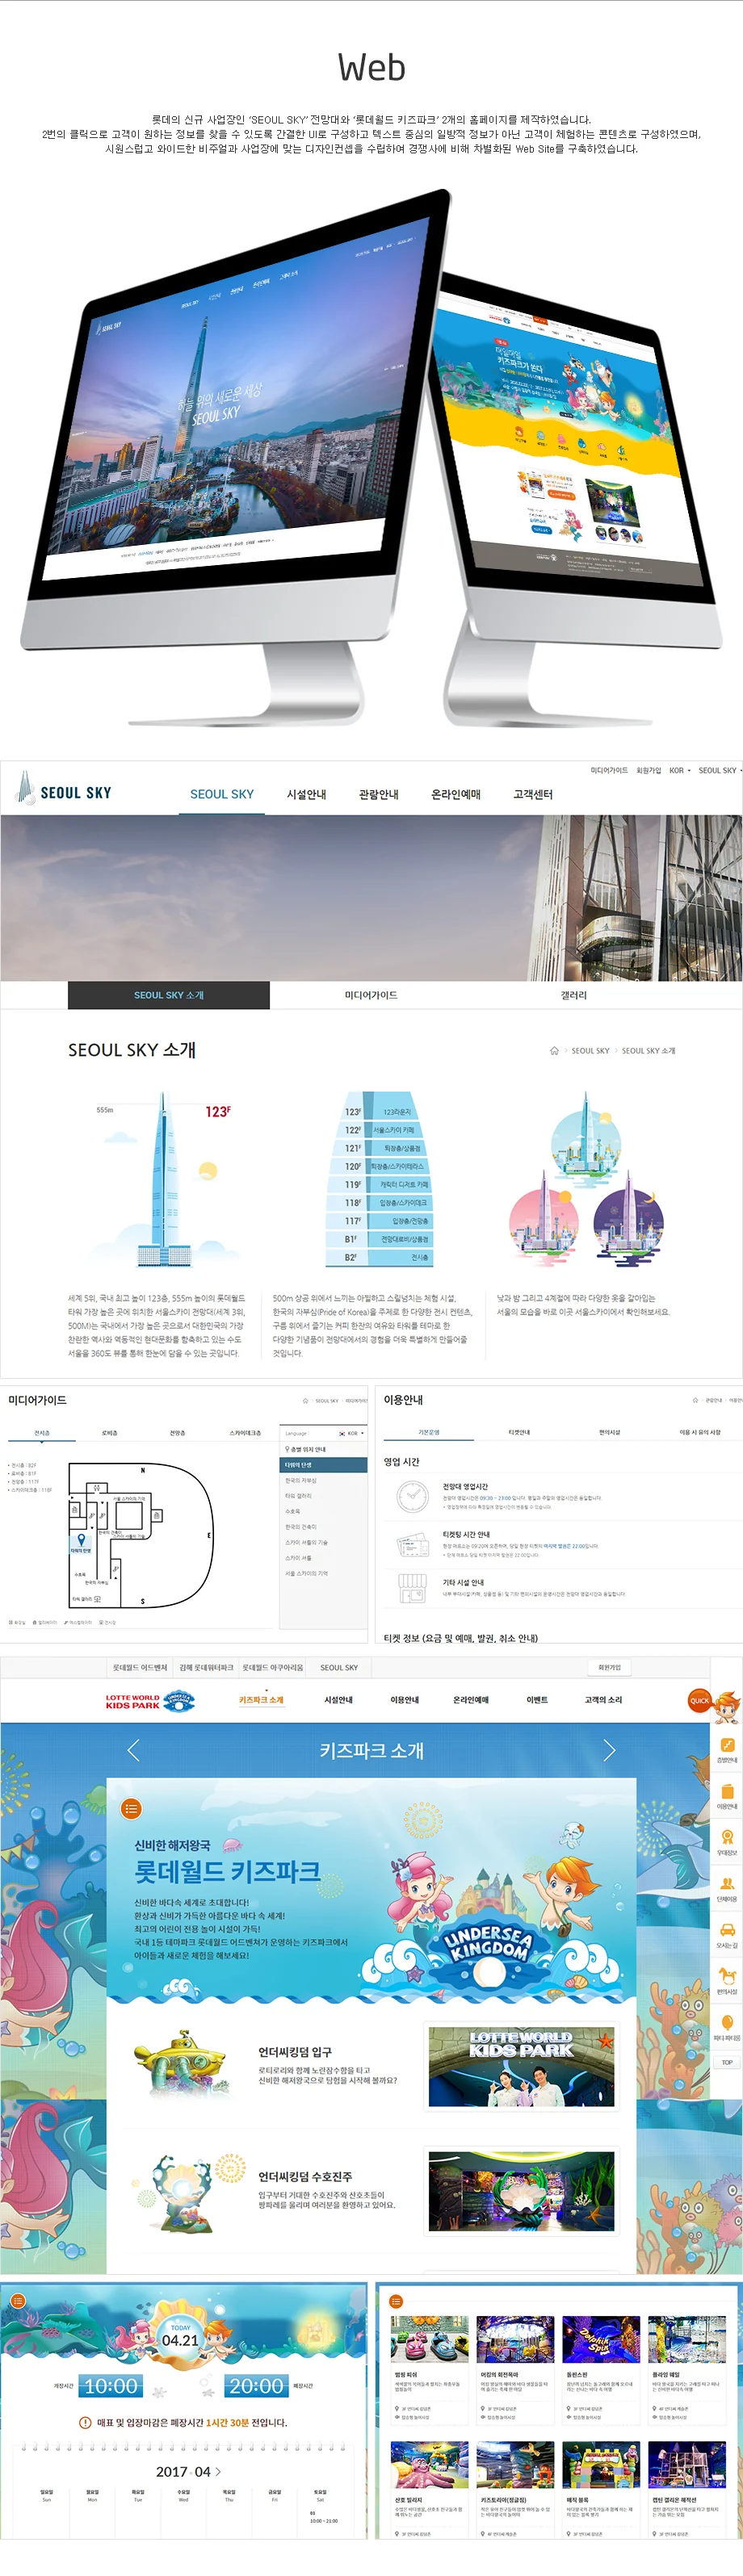The height and width of the screenshot is (2576, 743).
Task: Click the orange list menu icon on intro card
Action: 131,1809
